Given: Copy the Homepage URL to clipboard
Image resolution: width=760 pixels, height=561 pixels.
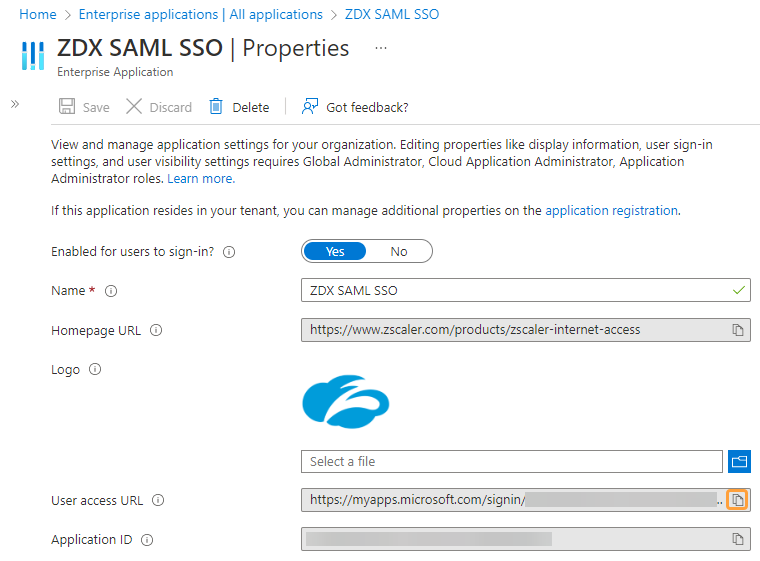Looking at the screenshot, I should pyautogui.click(x=737, y=329).
